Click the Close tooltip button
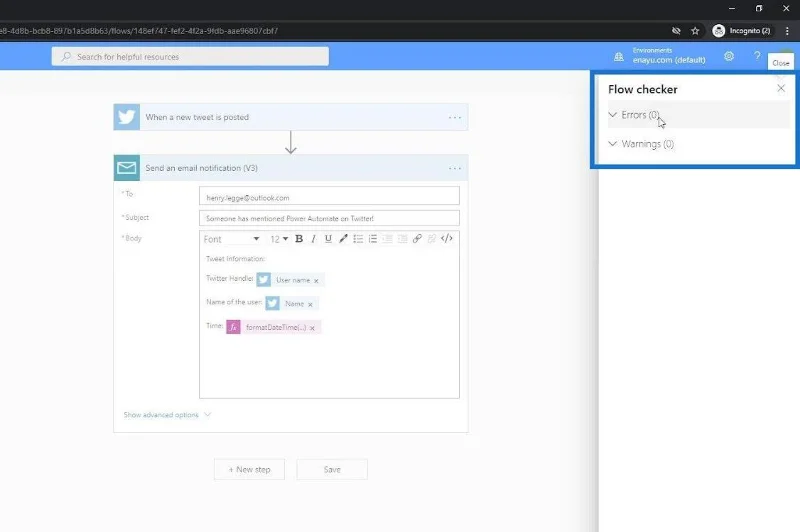The height and width of the screenshot is (532, 800). (x=781, y=63)
